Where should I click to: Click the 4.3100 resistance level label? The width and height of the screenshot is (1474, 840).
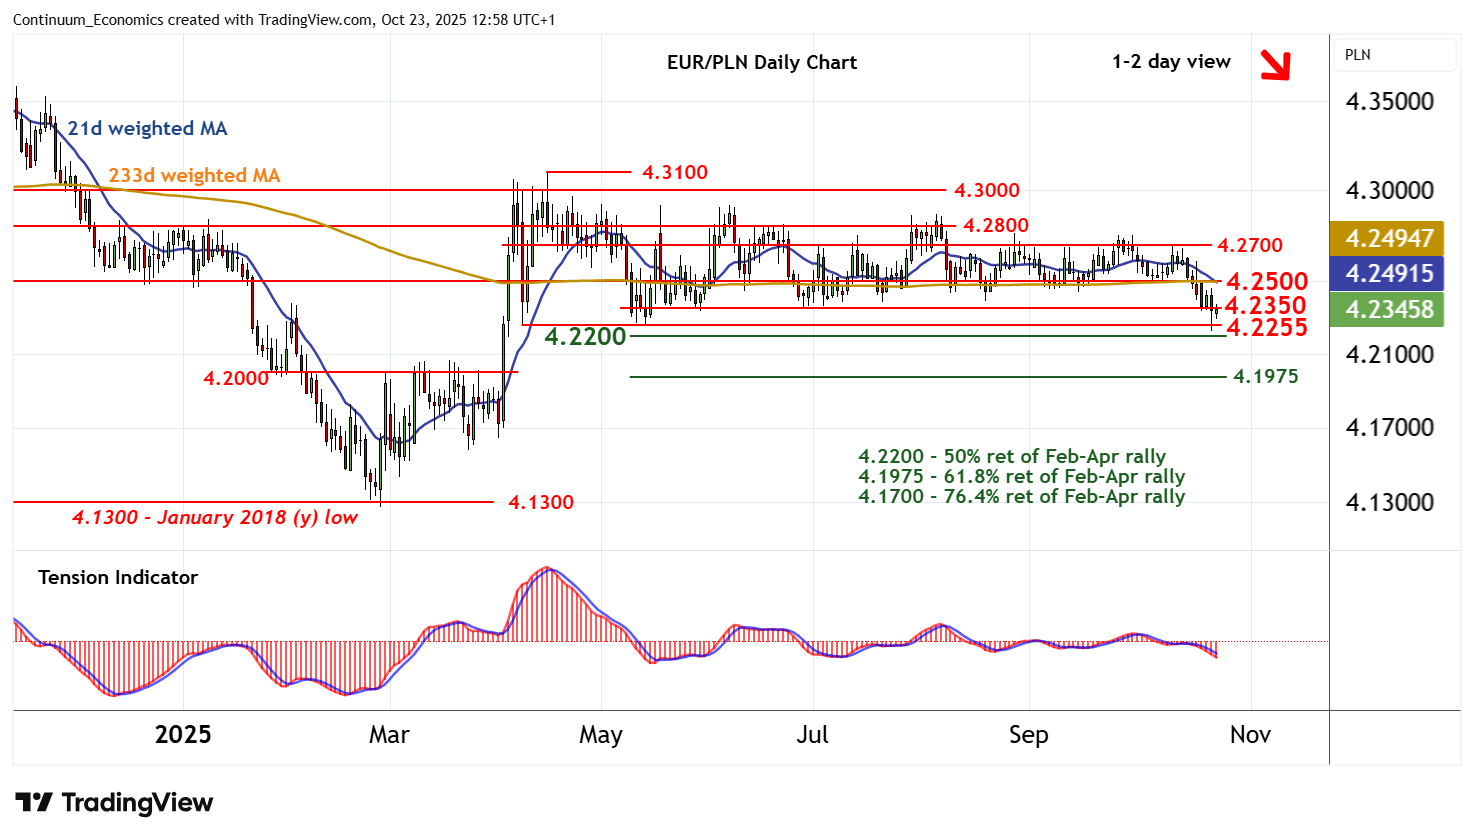pos(674,172)
